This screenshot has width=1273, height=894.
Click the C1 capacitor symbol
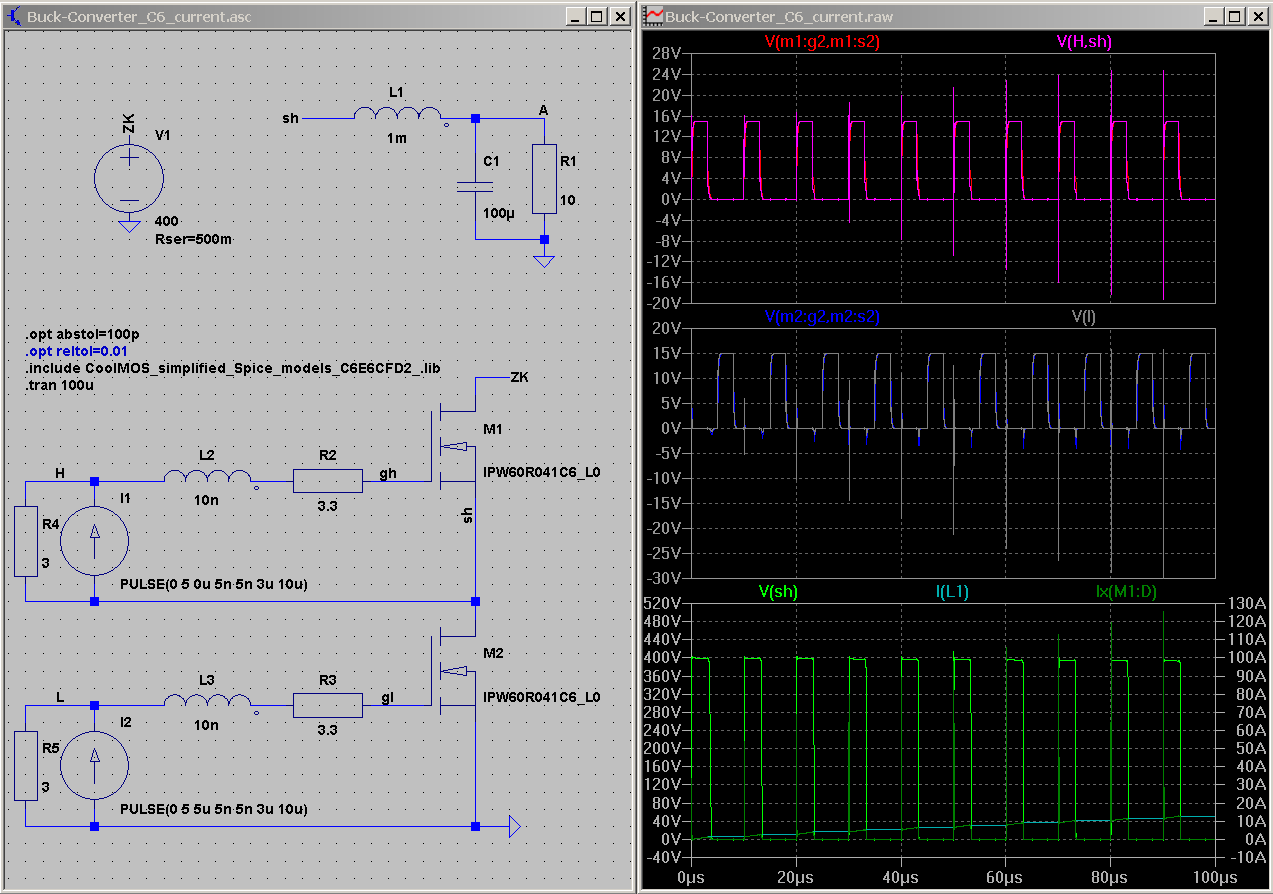point(475,186)
